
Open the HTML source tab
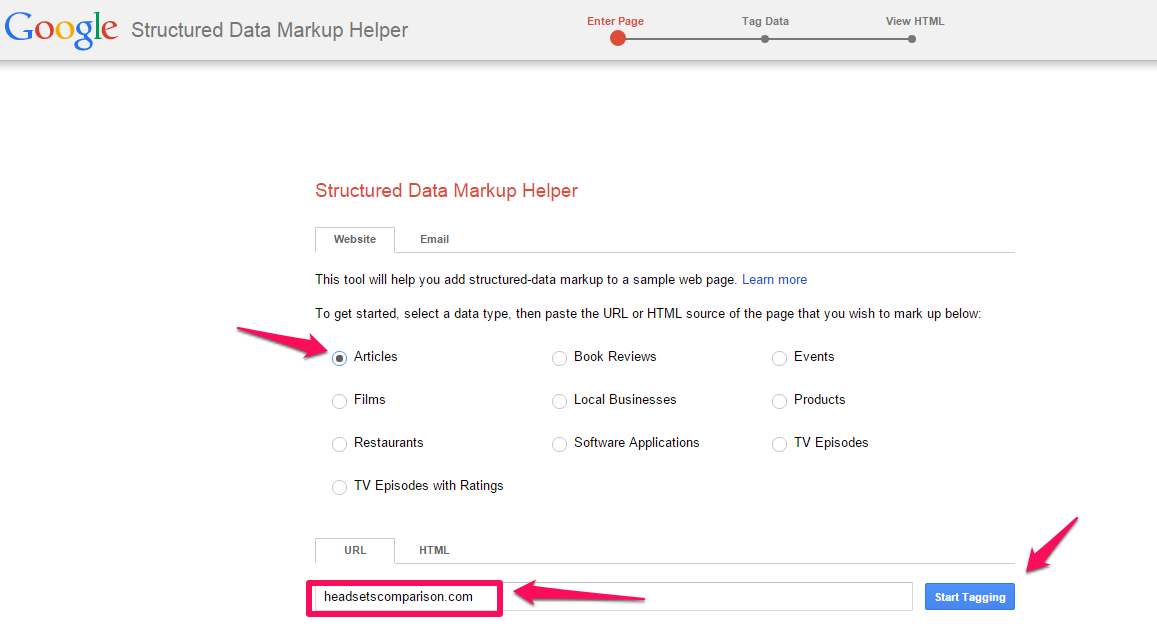434,550
